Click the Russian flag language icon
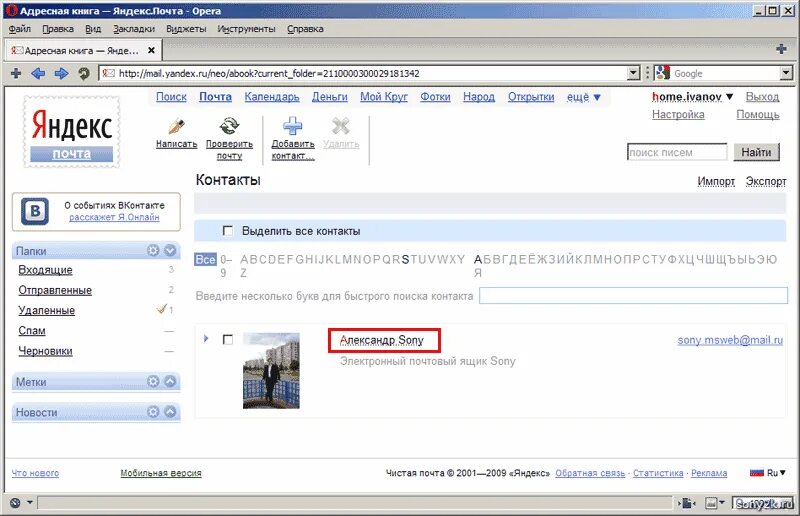 [757, 473]
